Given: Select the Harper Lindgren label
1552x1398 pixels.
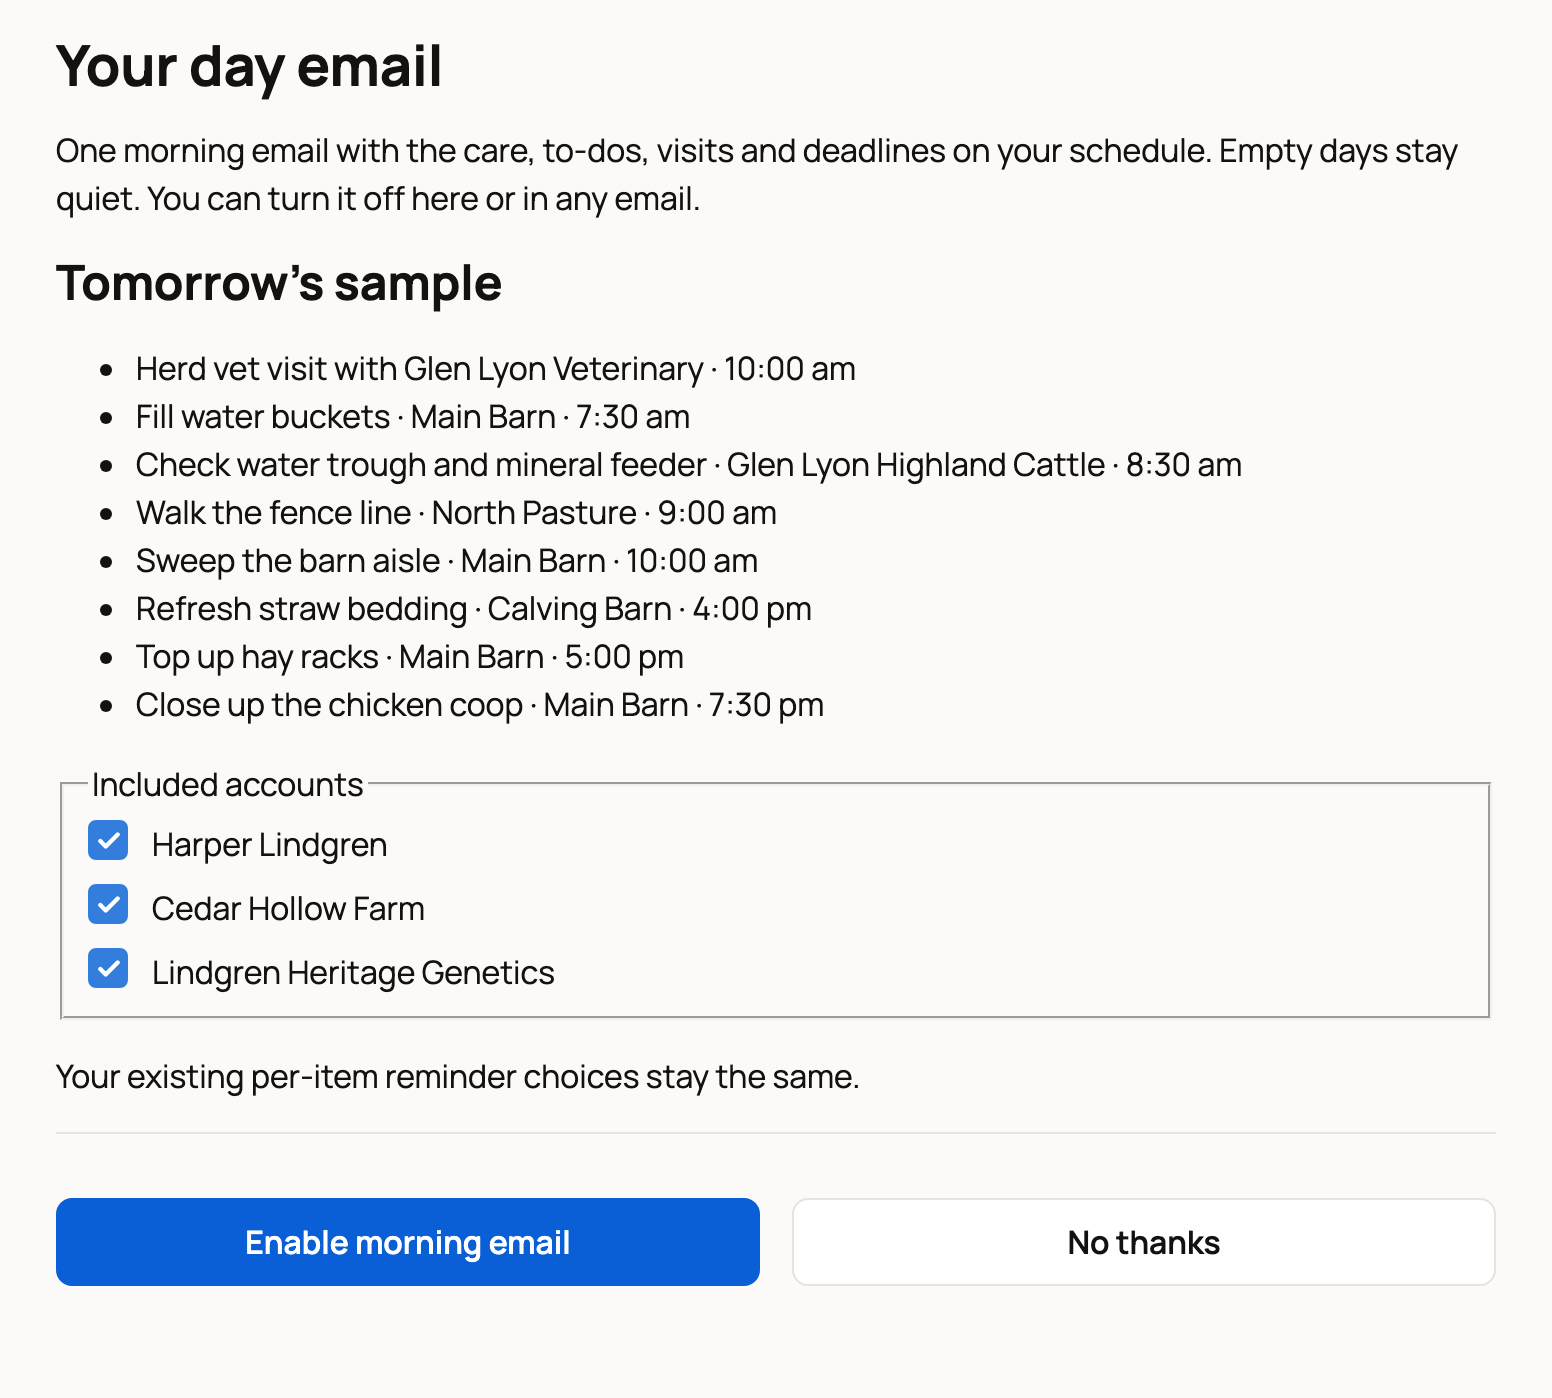Looking at the screenshot, I should click(269, 845).
